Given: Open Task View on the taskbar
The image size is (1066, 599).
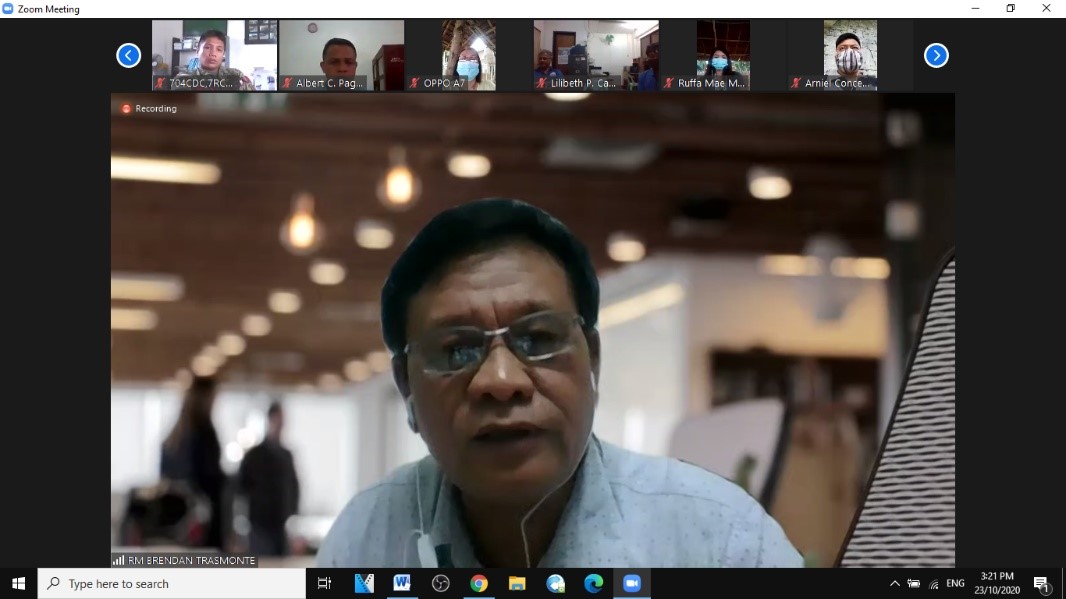Looking at the screenshot, I should [324, 583].
